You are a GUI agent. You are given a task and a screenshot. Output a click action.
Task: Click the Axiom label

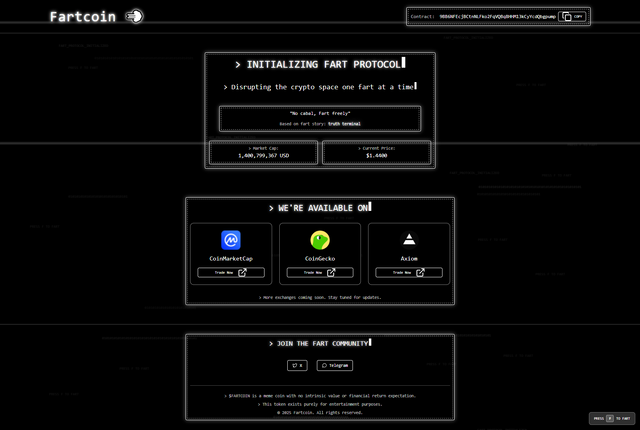tap(409, 259)
